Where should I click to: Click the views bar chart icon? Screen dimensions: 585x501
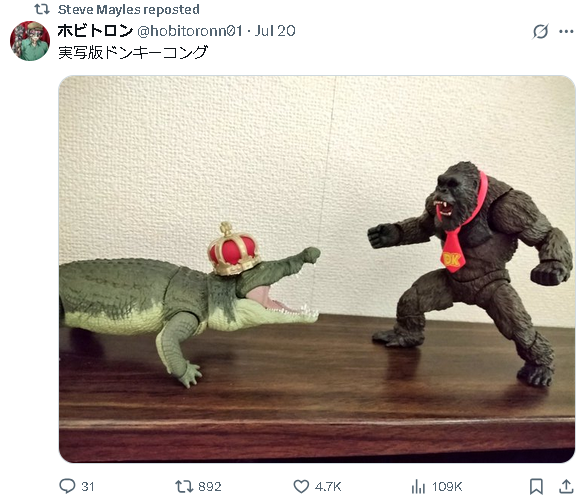418,486
